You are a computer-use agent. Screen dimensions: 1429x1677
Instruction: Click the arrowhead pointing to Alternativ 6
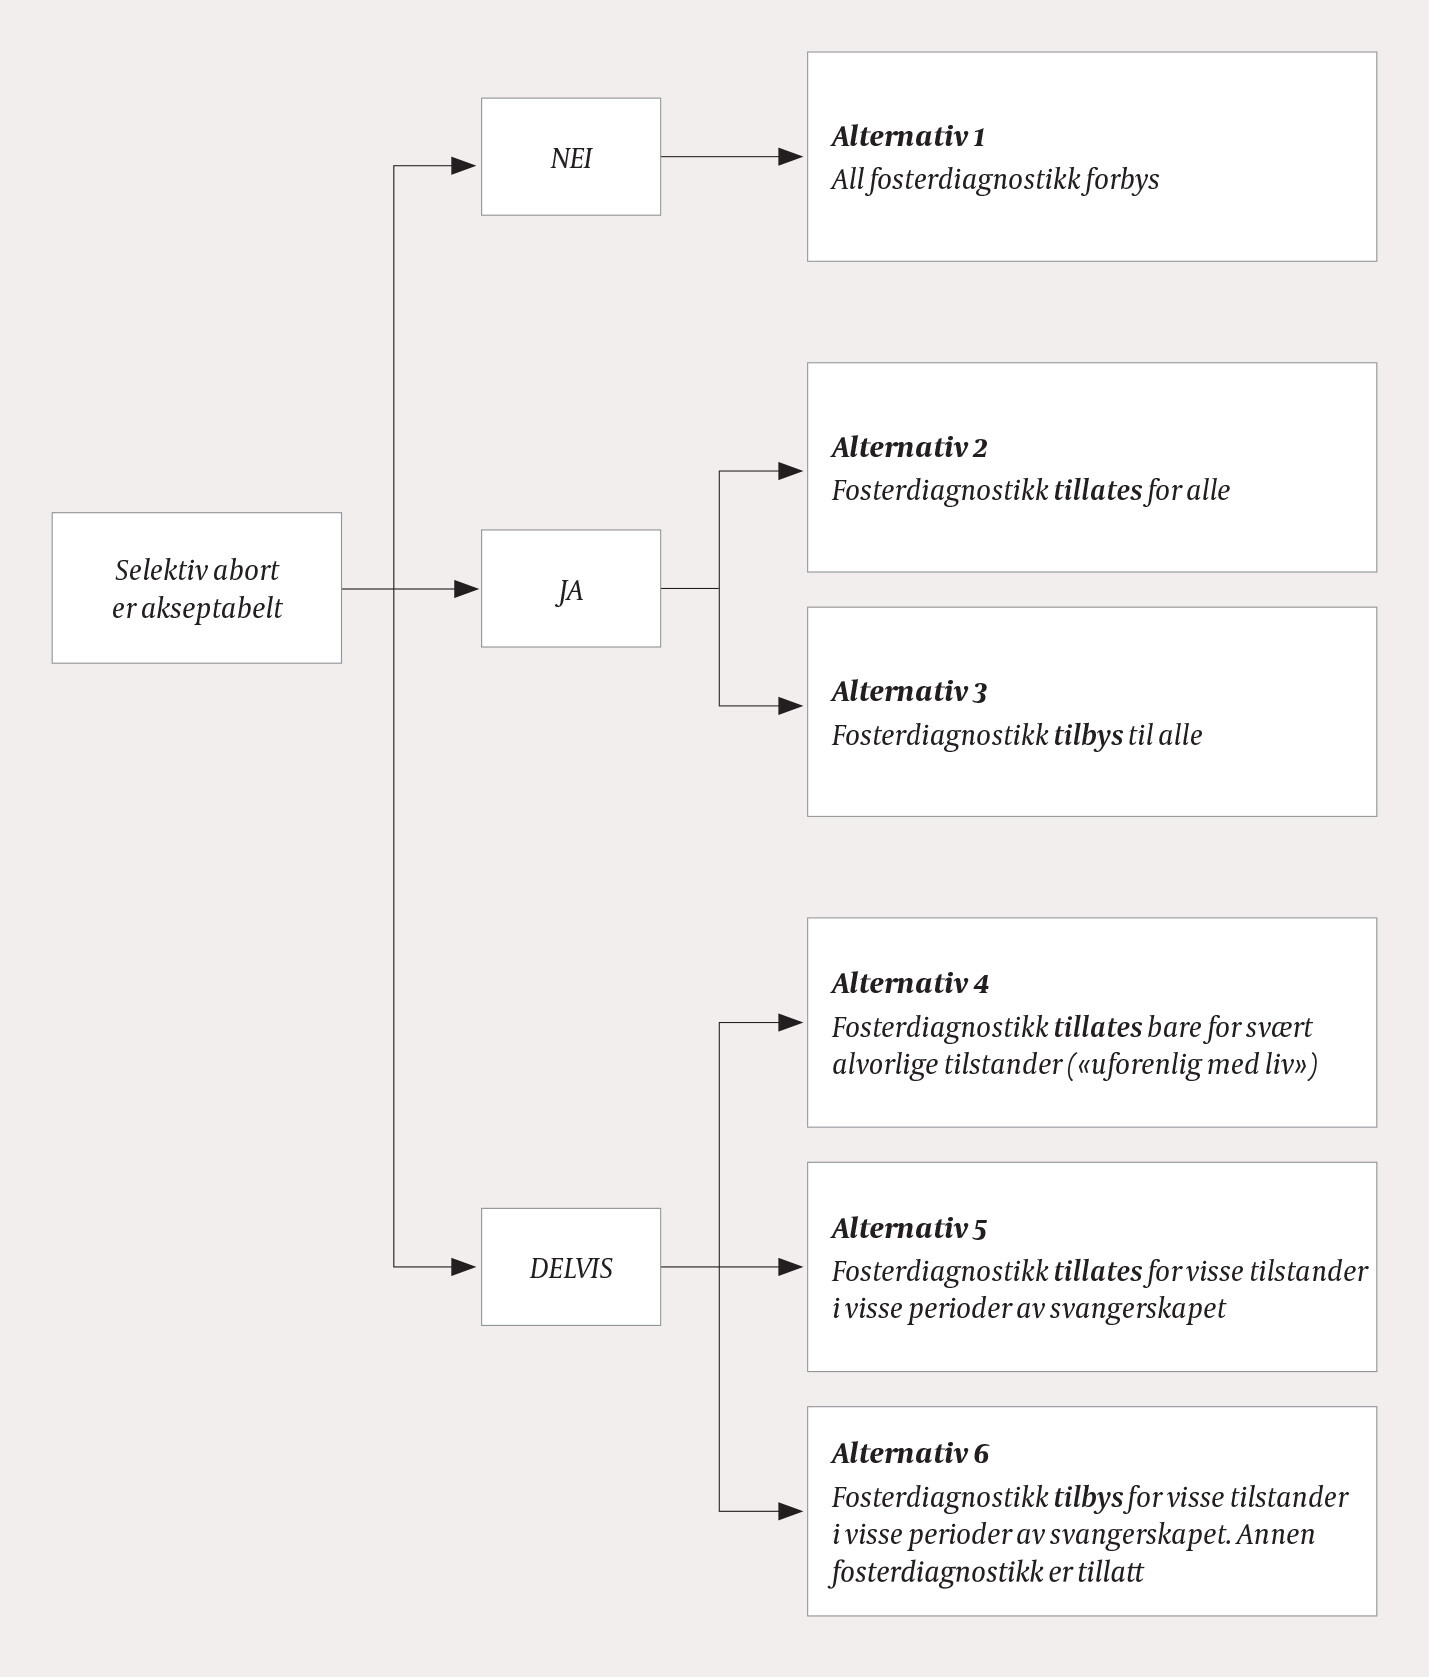tap(791, 1511)
